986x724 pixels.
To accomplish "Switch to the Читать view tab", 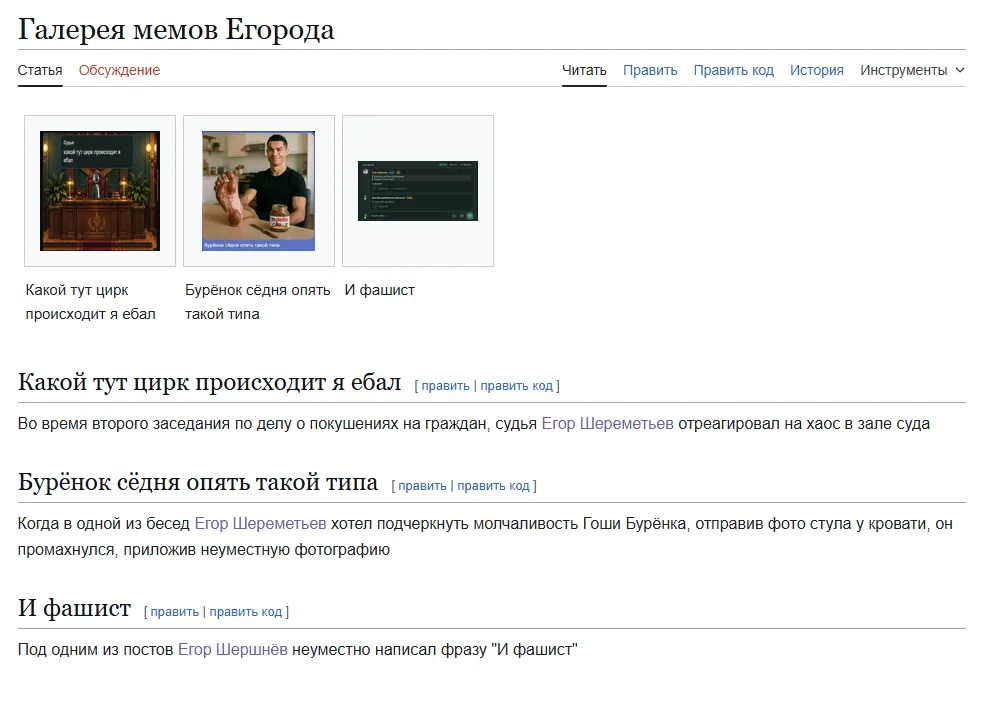I will [x=584, y=70].
